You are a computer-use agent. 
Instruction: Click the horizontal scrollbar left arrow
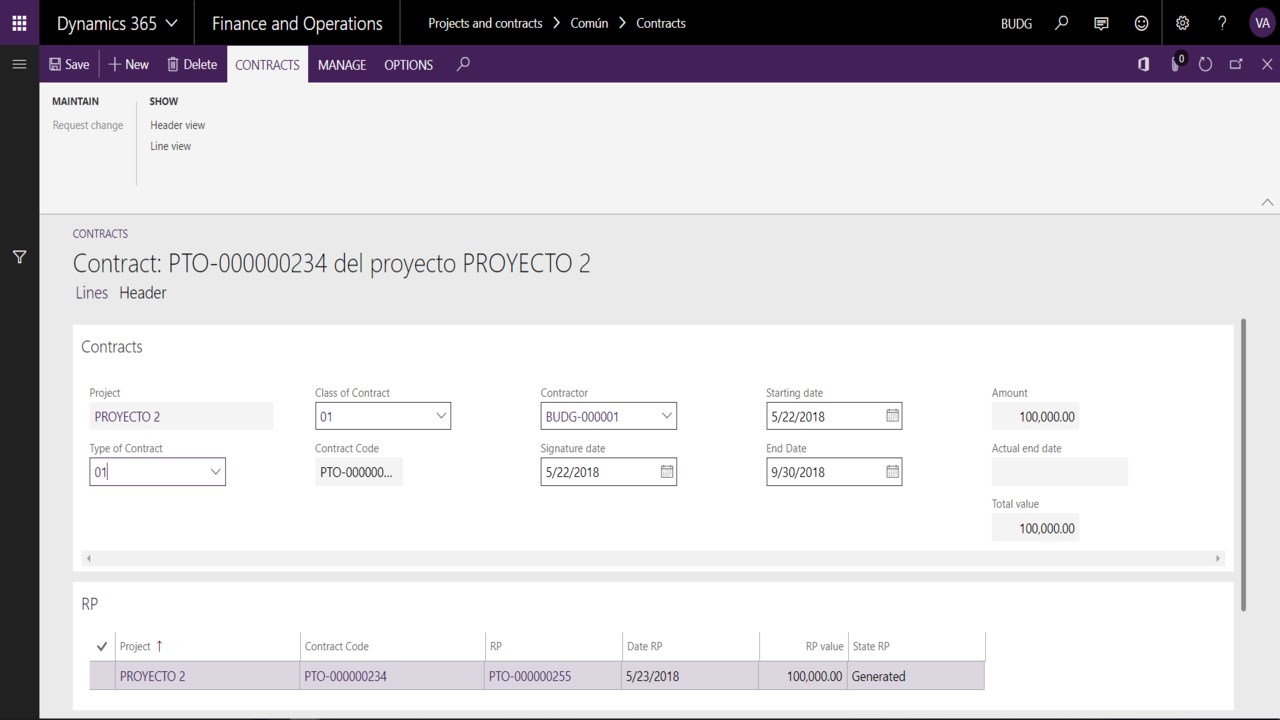click(x=89, y=558)
